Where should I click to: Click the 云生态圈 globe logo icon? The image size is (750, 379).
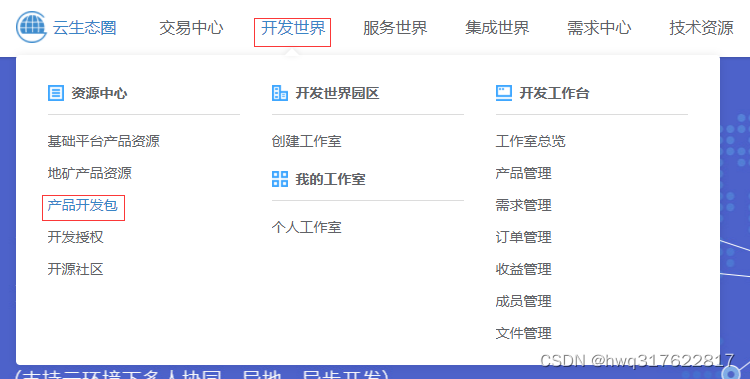32,27
